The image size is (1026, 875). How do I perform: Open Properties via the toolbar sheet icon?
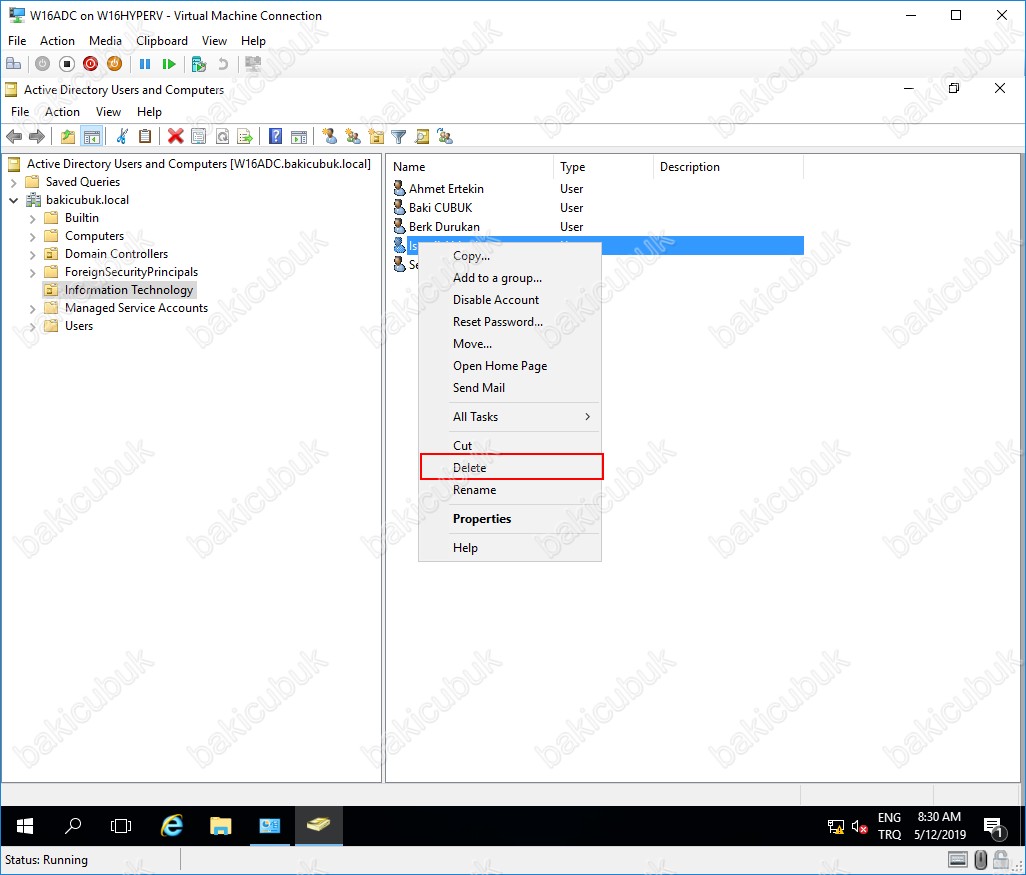click(198, 136)
